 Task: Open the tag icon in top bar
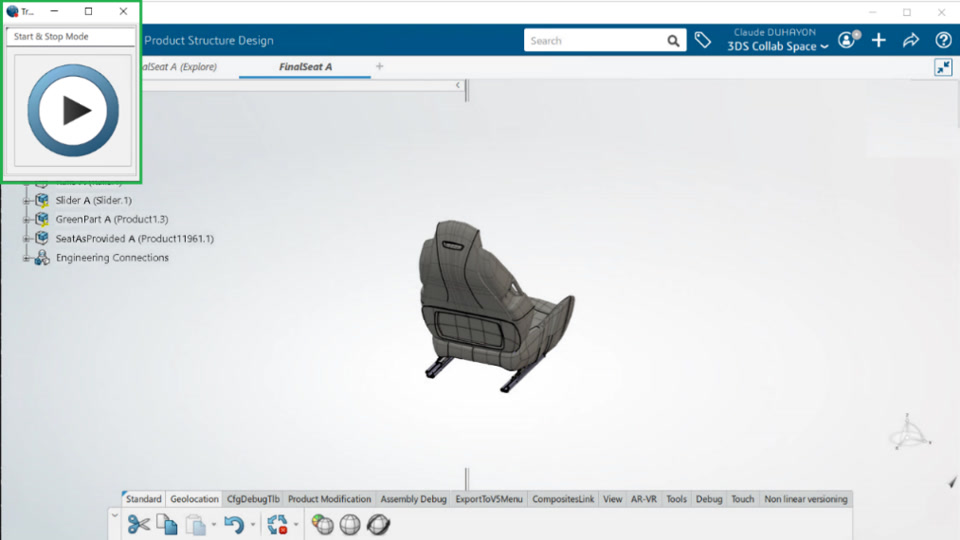click(x=703, y=40)
